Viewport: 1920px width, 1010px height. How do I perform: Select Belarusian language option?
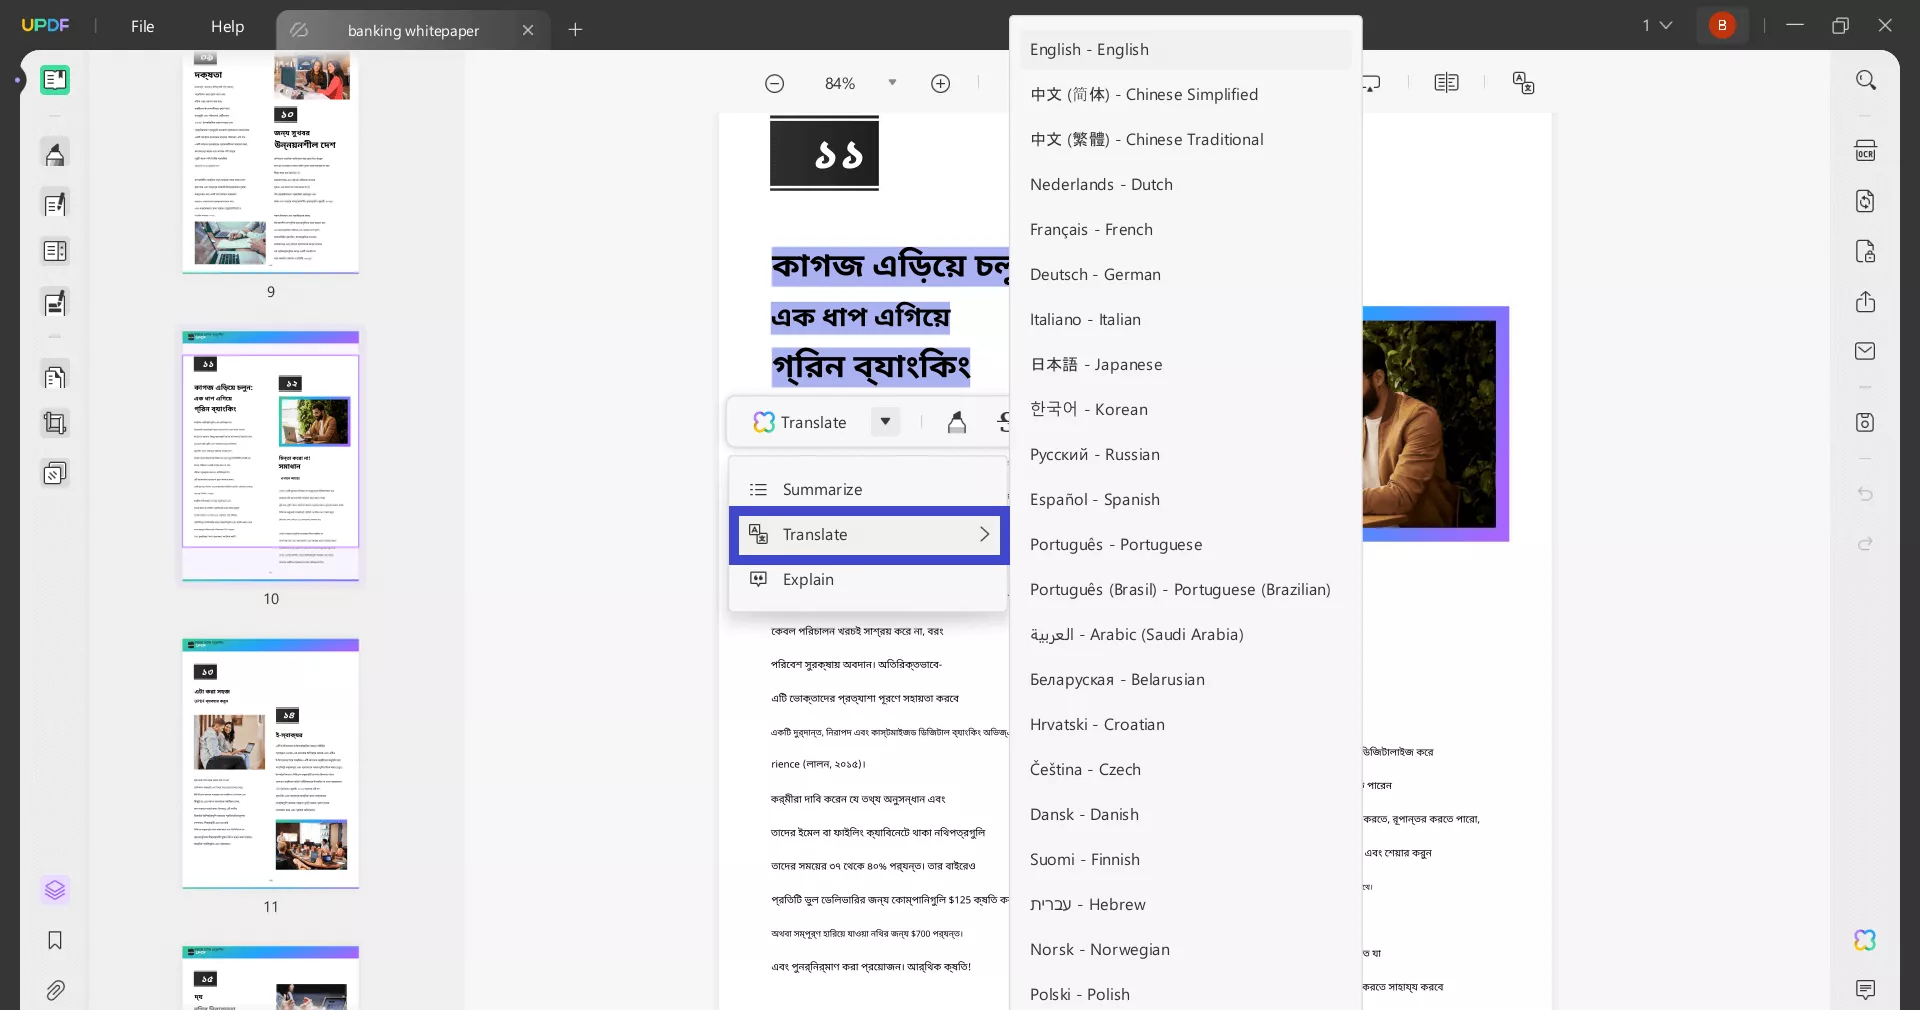coord(1185,679)
